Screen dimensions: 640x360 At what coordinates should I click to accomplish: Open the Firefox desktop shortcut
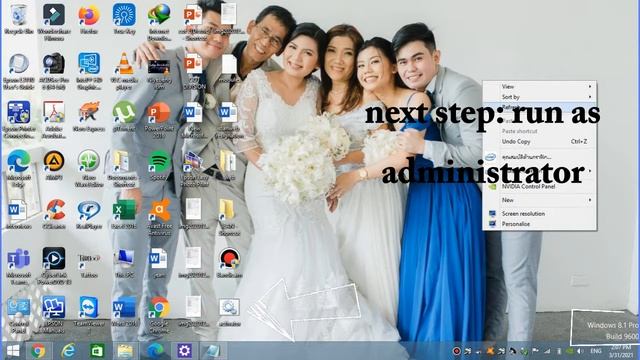(x=89, y=19)
